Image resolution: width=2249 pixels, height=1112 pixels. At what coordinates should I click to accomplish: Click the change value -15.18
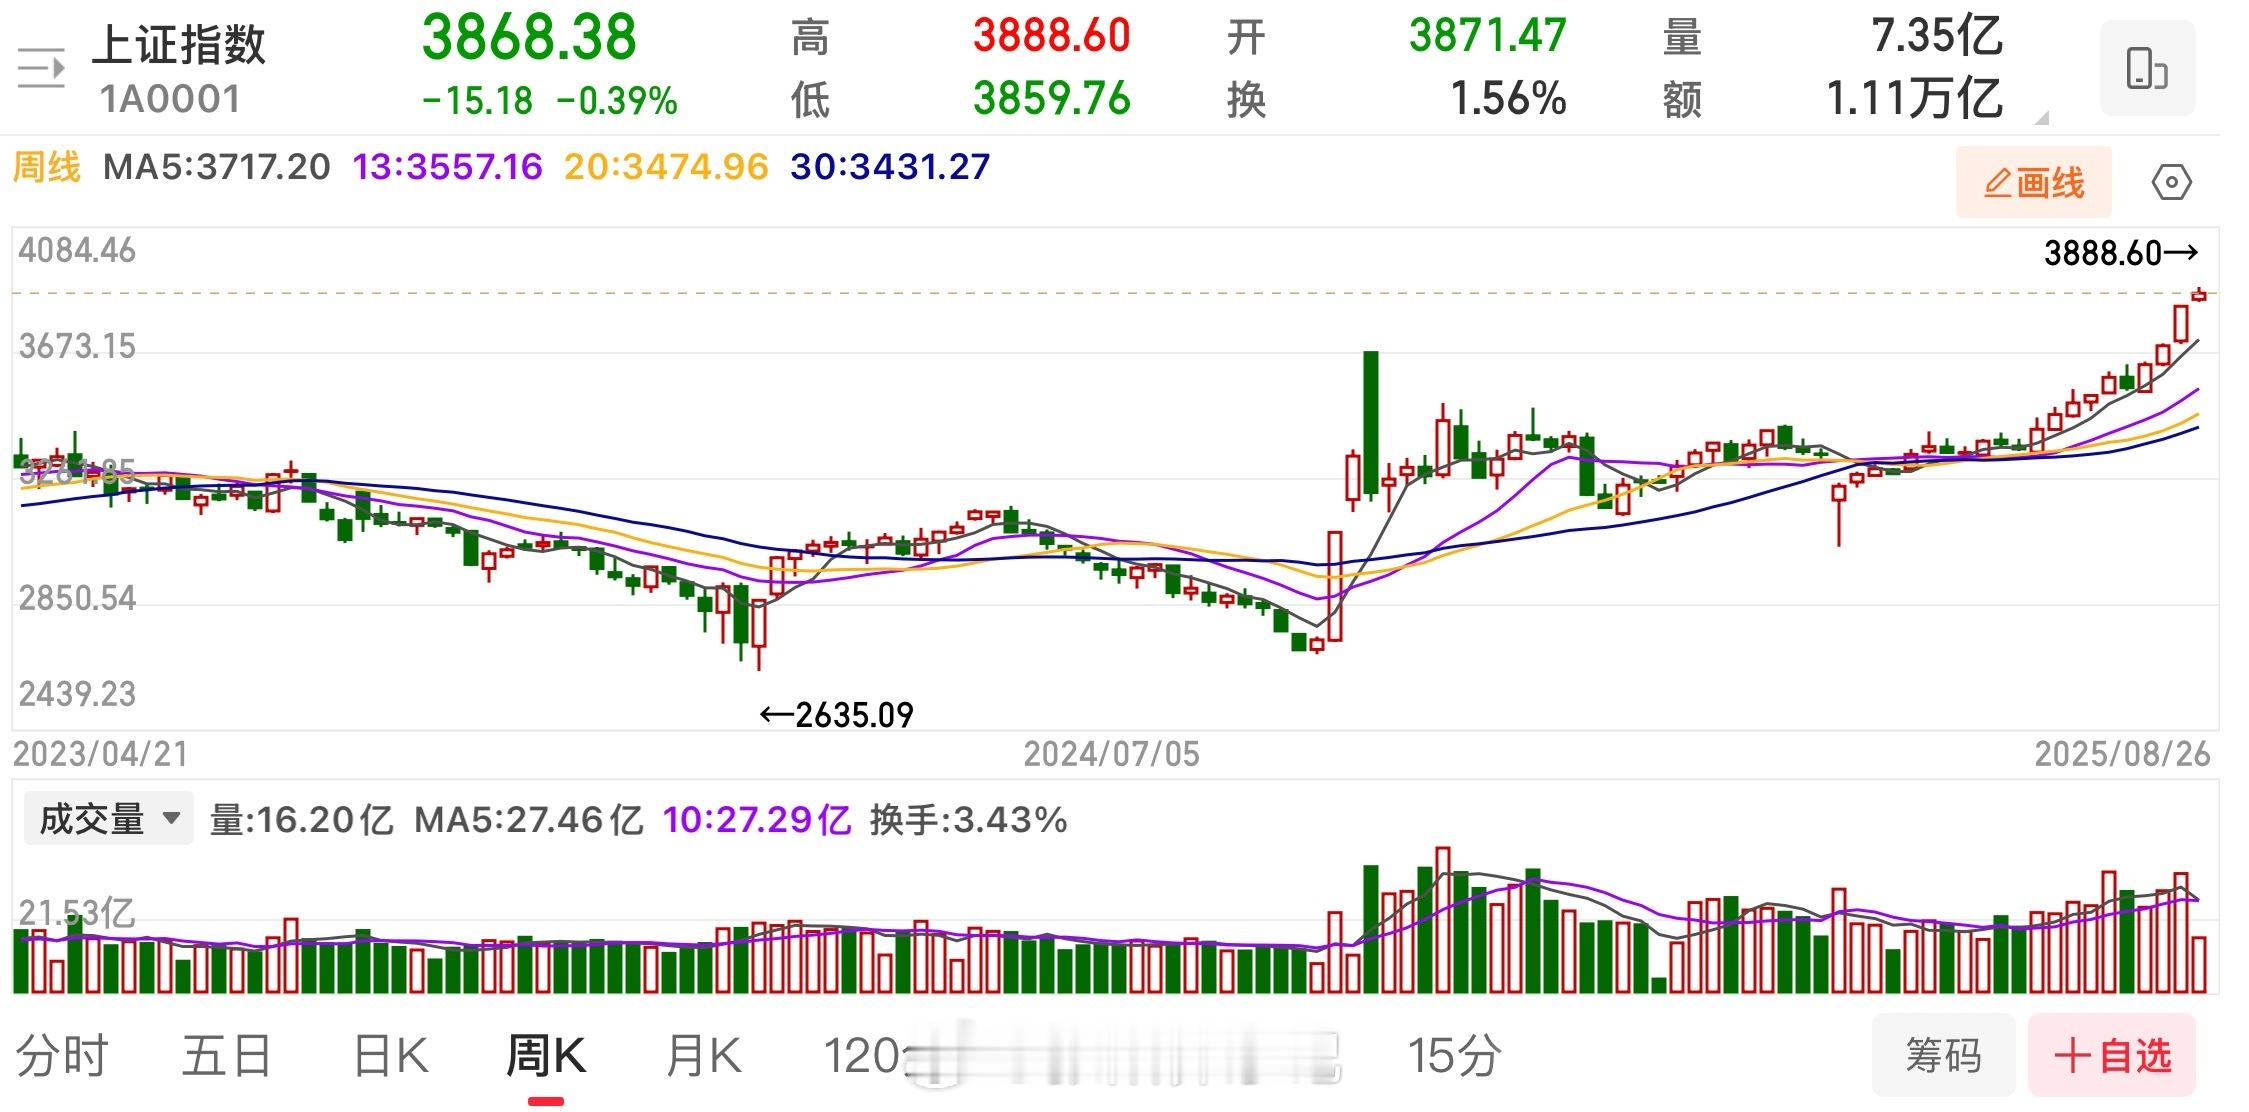[478, 101]
